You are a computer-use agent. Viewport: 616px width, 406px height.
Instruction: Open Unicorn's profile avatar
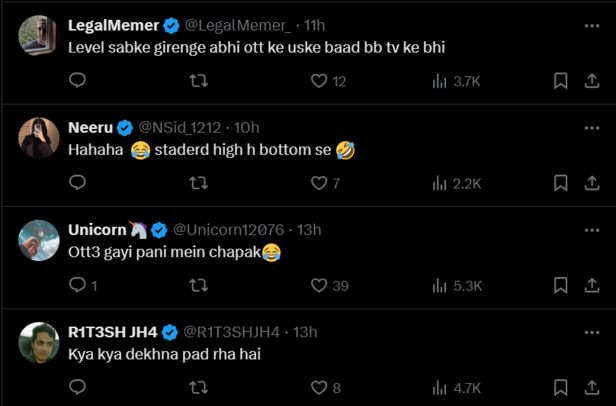pyautogui.click(x=39, y=240)
